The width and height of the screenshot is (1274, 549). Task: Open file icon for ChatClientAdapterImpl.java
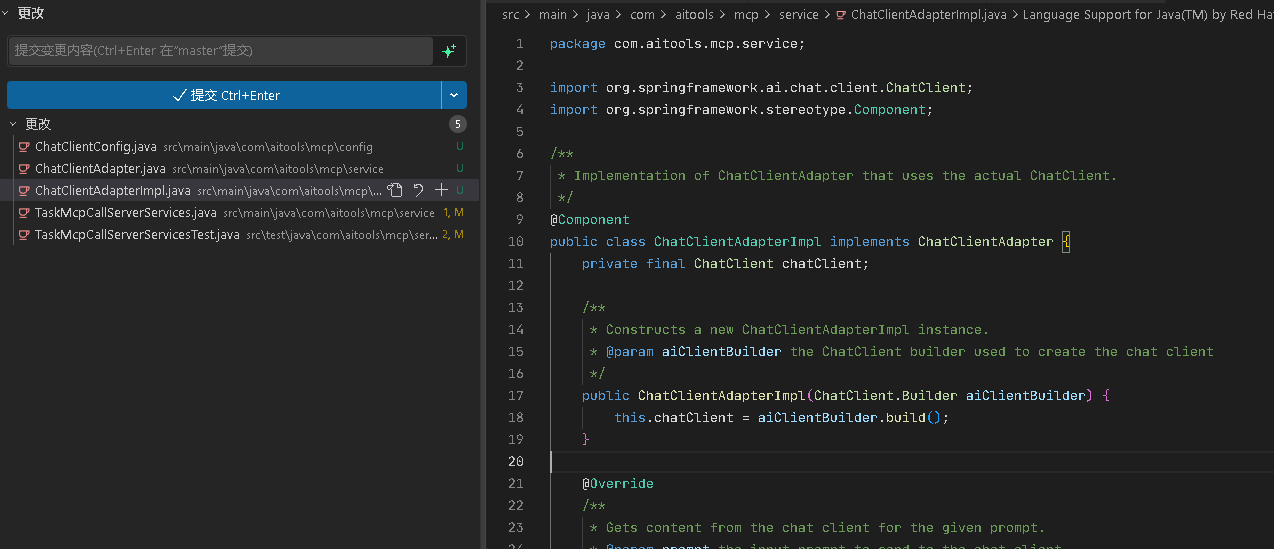click(x=396, y=190)
